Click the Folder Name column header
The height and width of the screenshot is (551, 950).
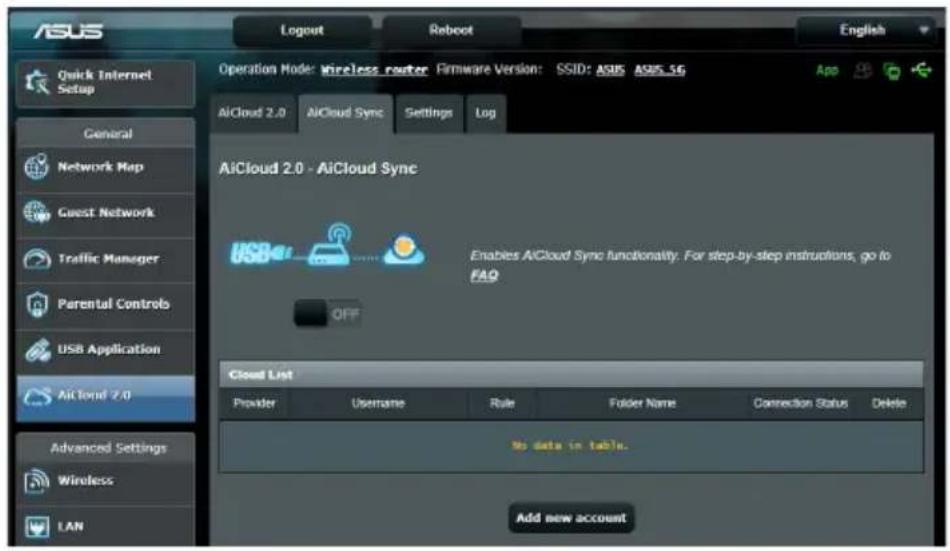pos(642,403)
